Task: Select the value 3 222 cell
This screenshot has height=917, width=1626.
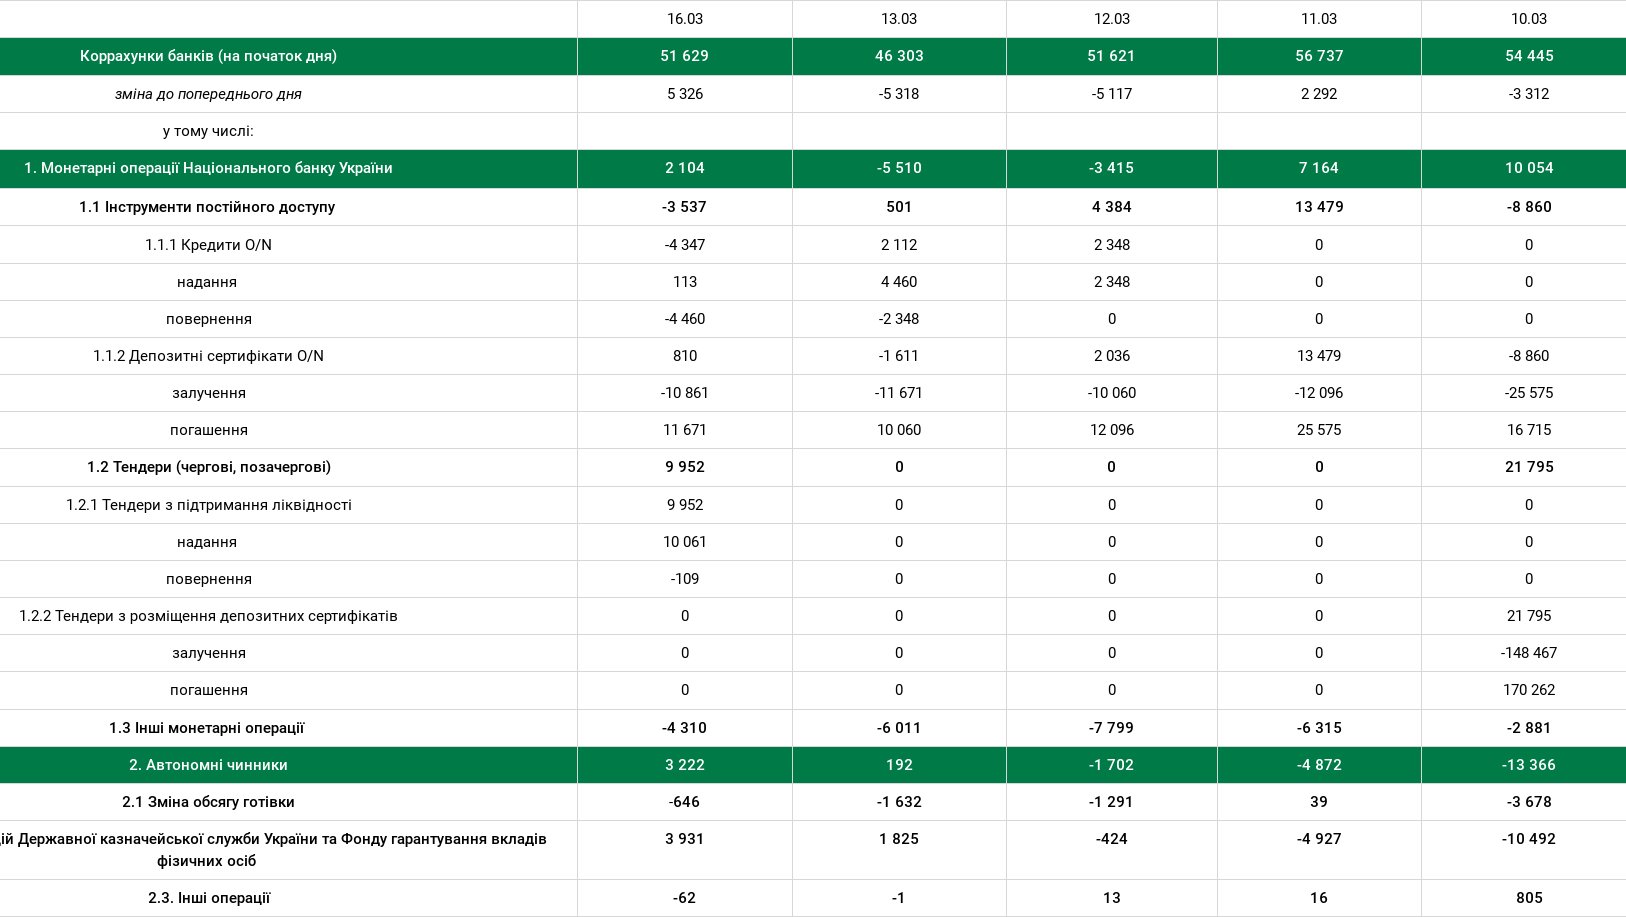Action: [684, 765]
